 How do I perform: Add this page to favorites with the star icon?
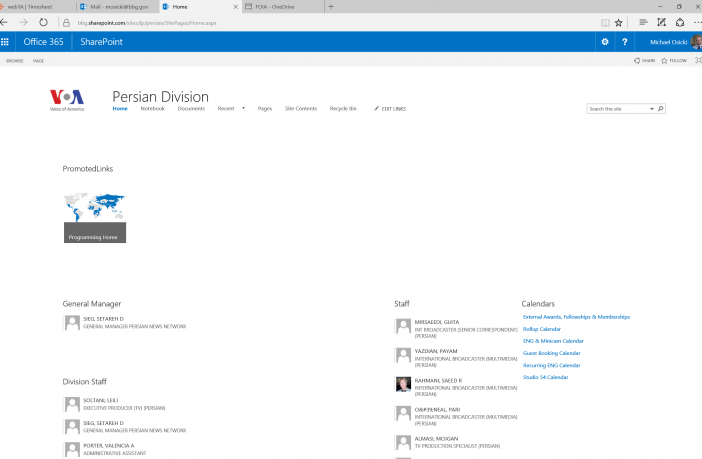pyautogui.click(x=619, y=23)
